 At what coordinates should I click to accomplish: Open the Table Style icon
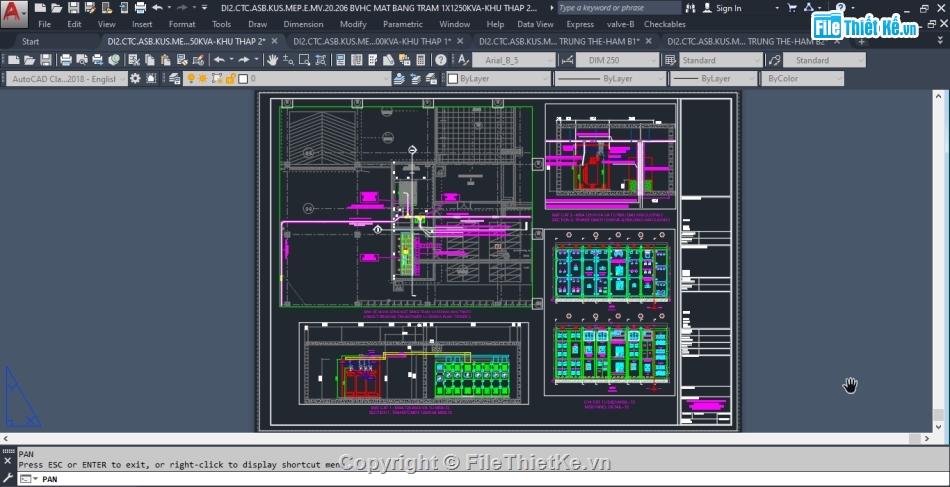tap(670, 60)
